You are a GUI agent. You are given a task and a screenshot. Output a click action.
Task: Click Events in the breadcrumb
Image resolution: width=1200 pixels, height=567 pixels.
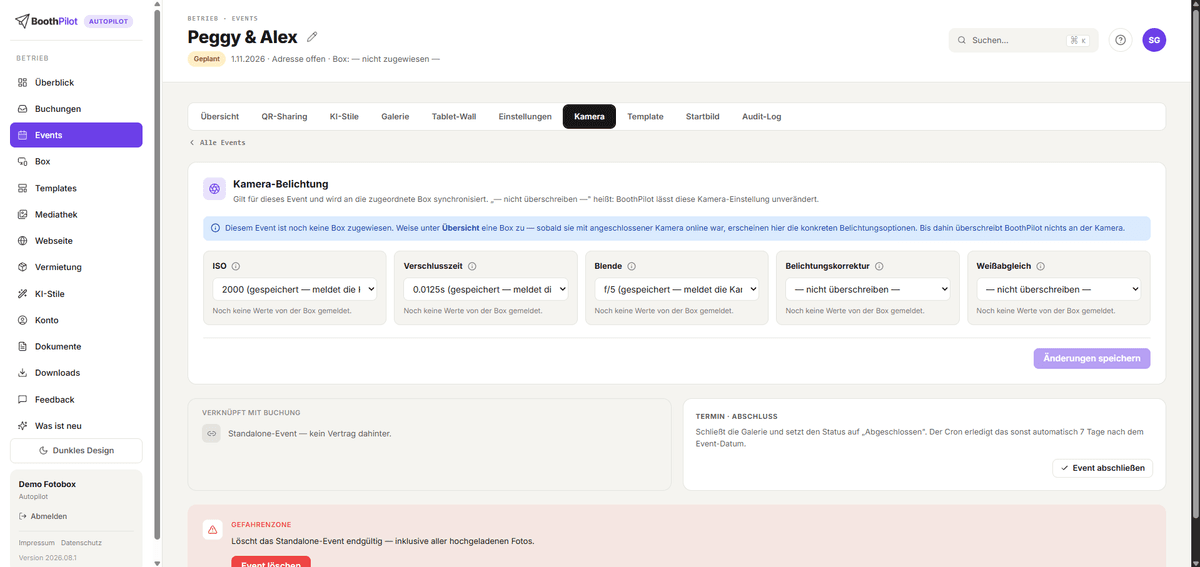[243, 18]
